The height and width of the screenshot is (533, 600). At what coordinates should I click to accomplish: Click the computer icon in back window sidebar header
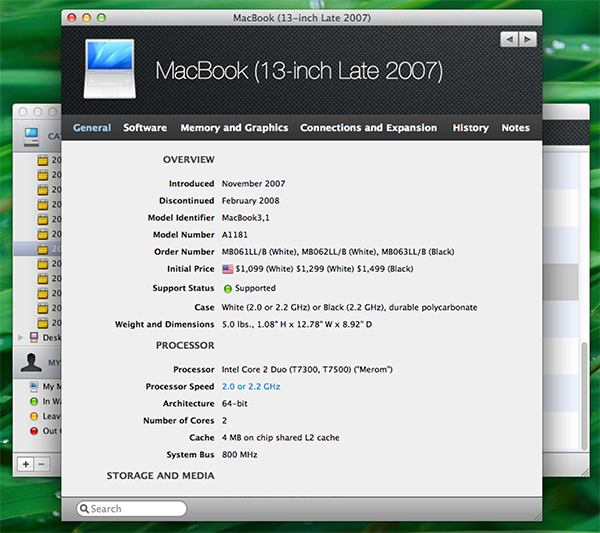coord(31,137)
